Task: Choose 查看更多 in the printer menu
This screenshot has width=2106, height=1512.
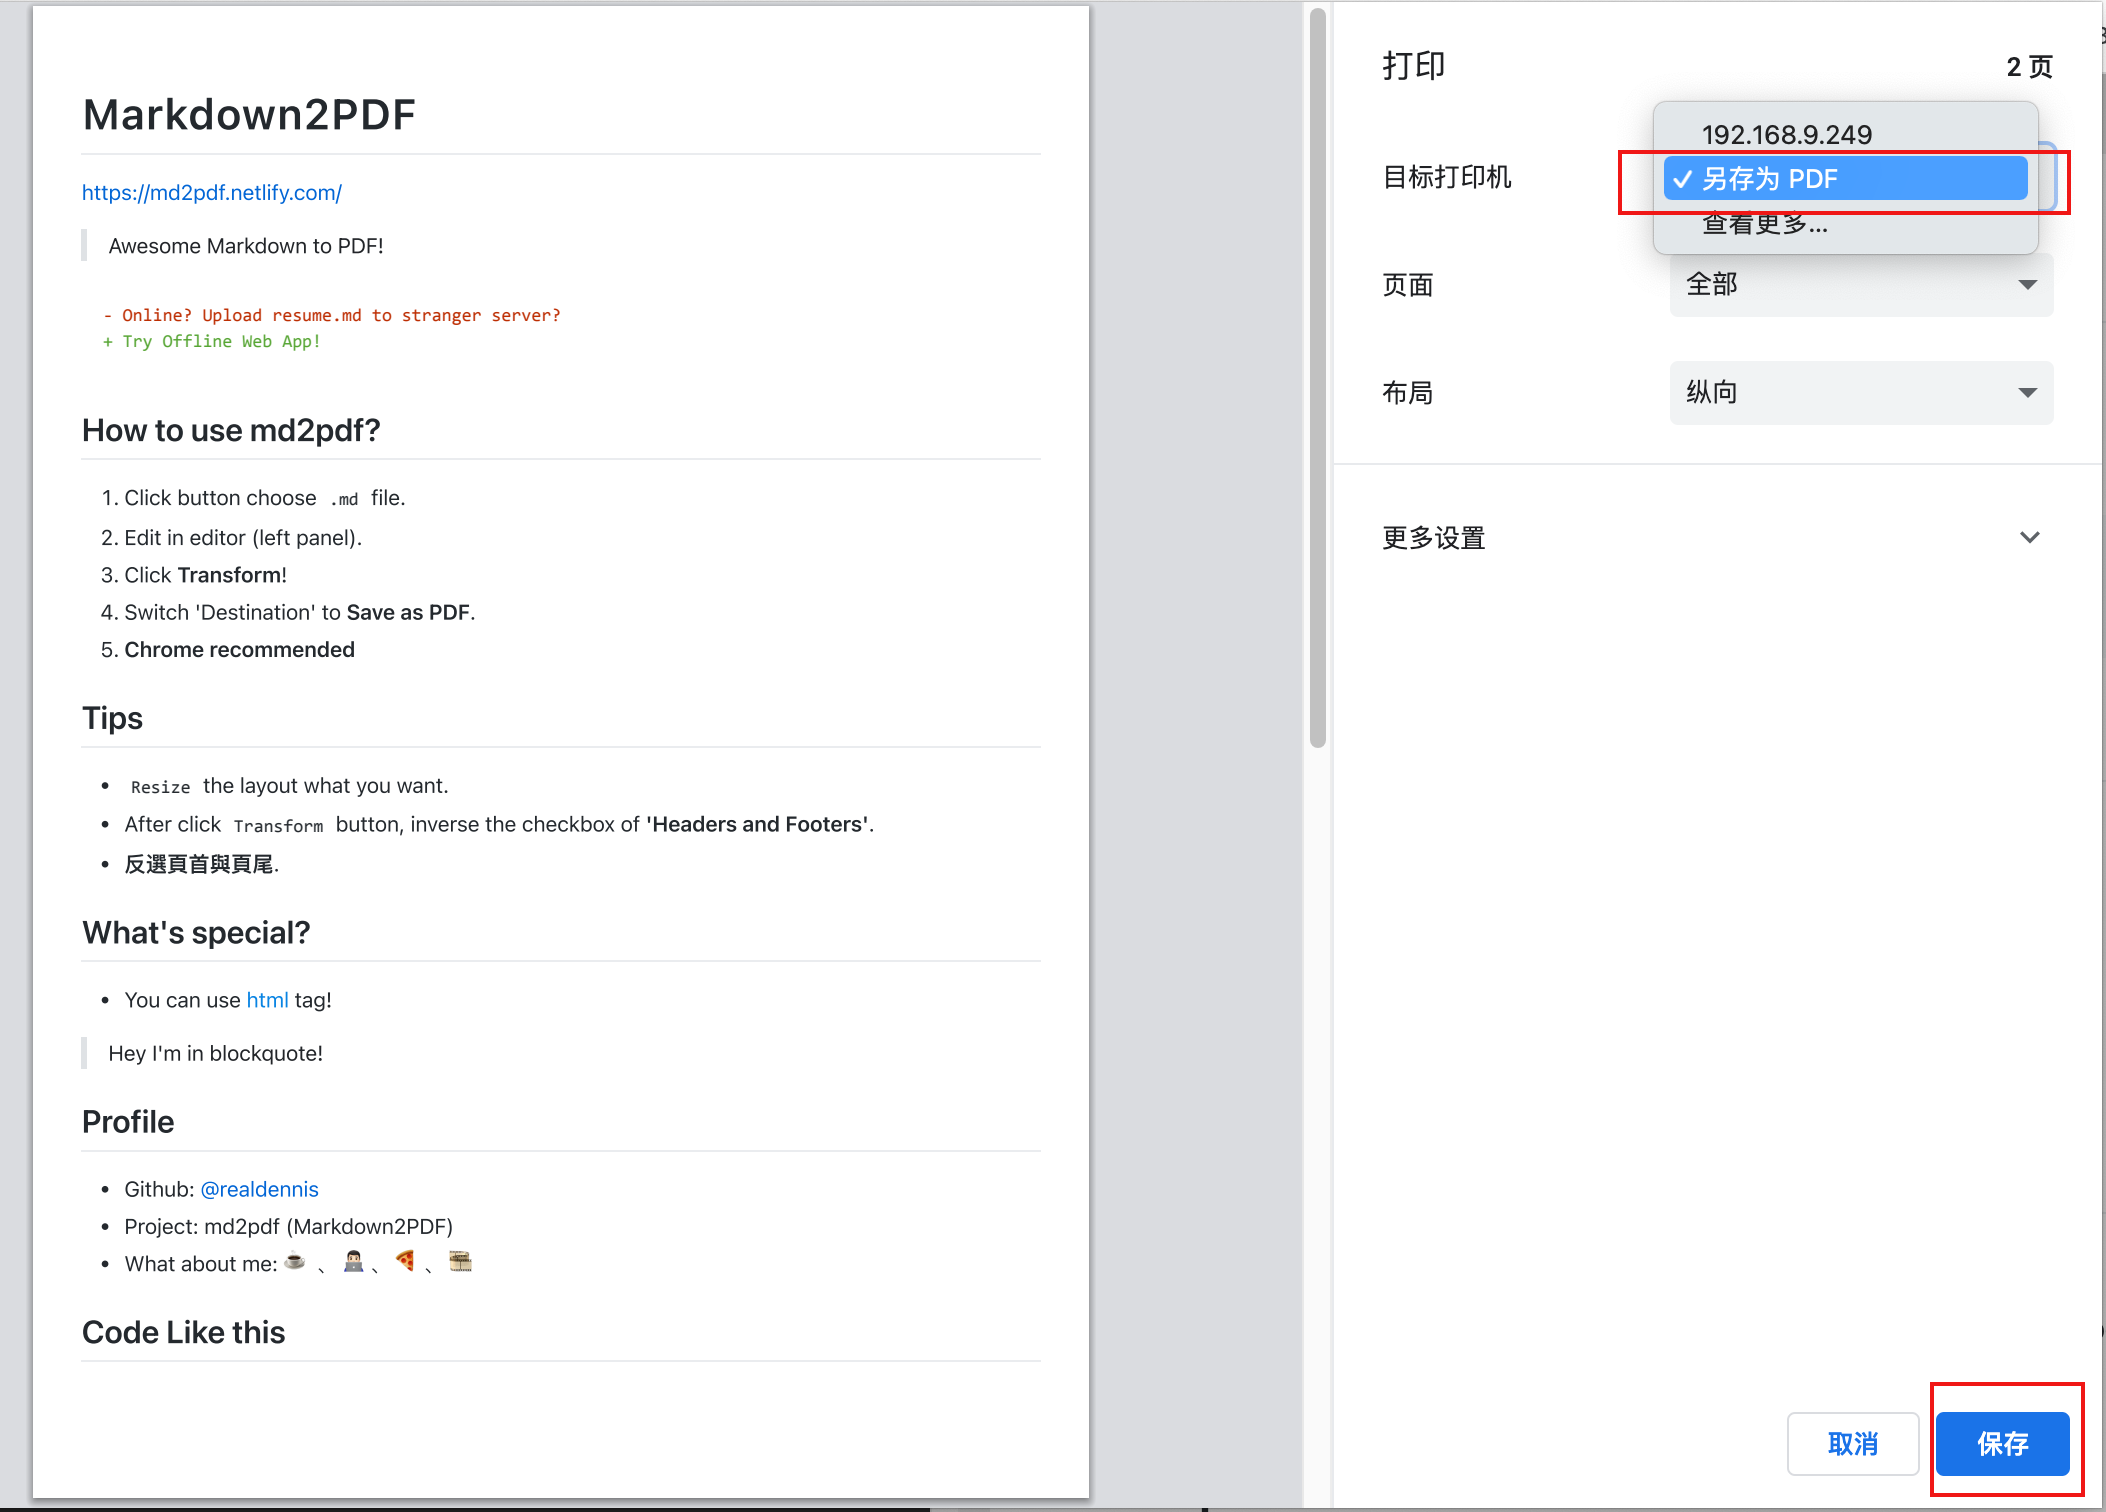Action: pyautogui.click(x=1763, y=224)
